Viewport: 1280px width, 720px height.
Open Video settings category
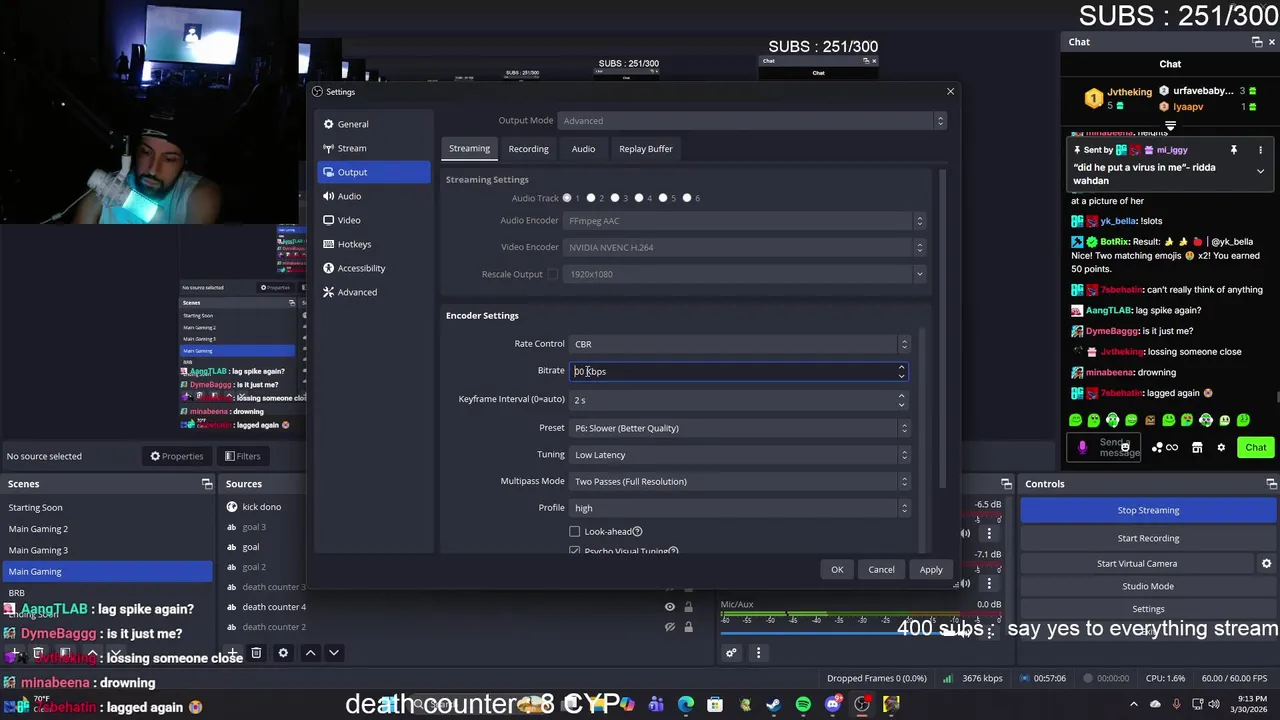pyautogui.click(x=374, y=220)
